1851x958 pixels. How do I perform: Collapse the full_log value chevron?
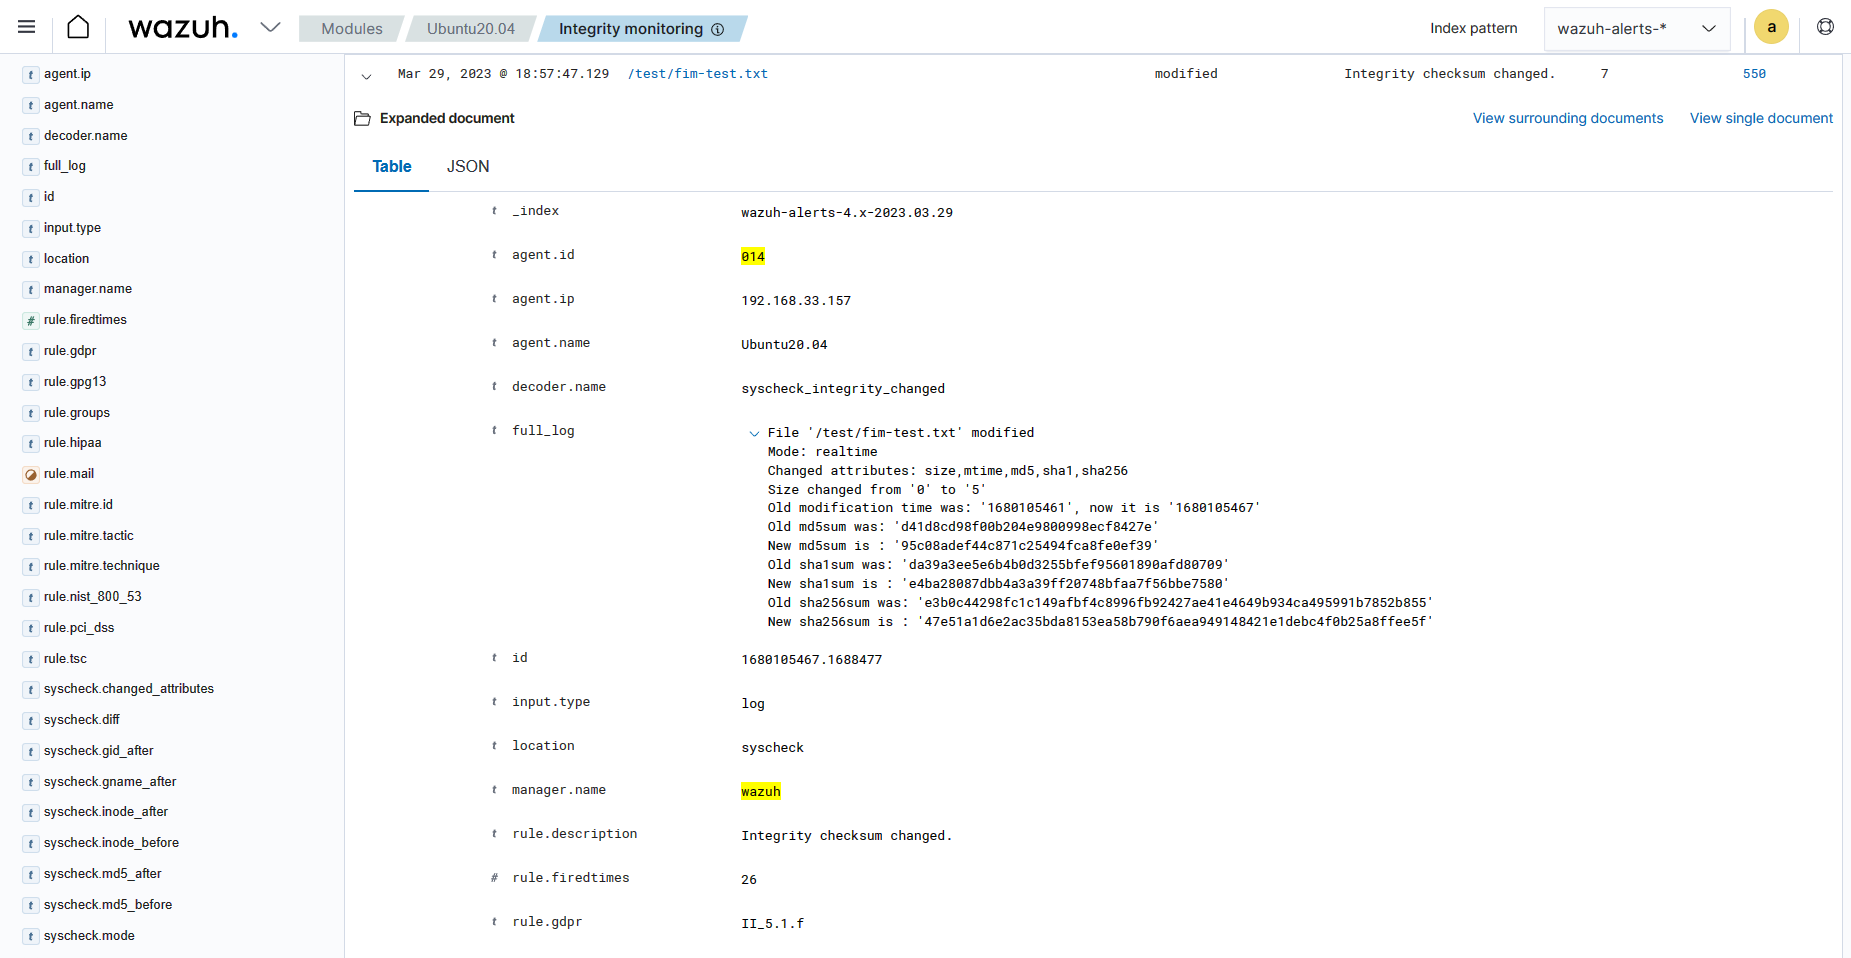754,434
